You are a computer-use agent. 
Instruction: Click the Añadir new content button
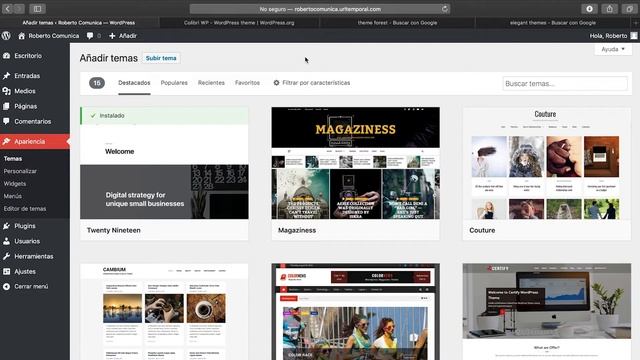click(x=123, y=36)
